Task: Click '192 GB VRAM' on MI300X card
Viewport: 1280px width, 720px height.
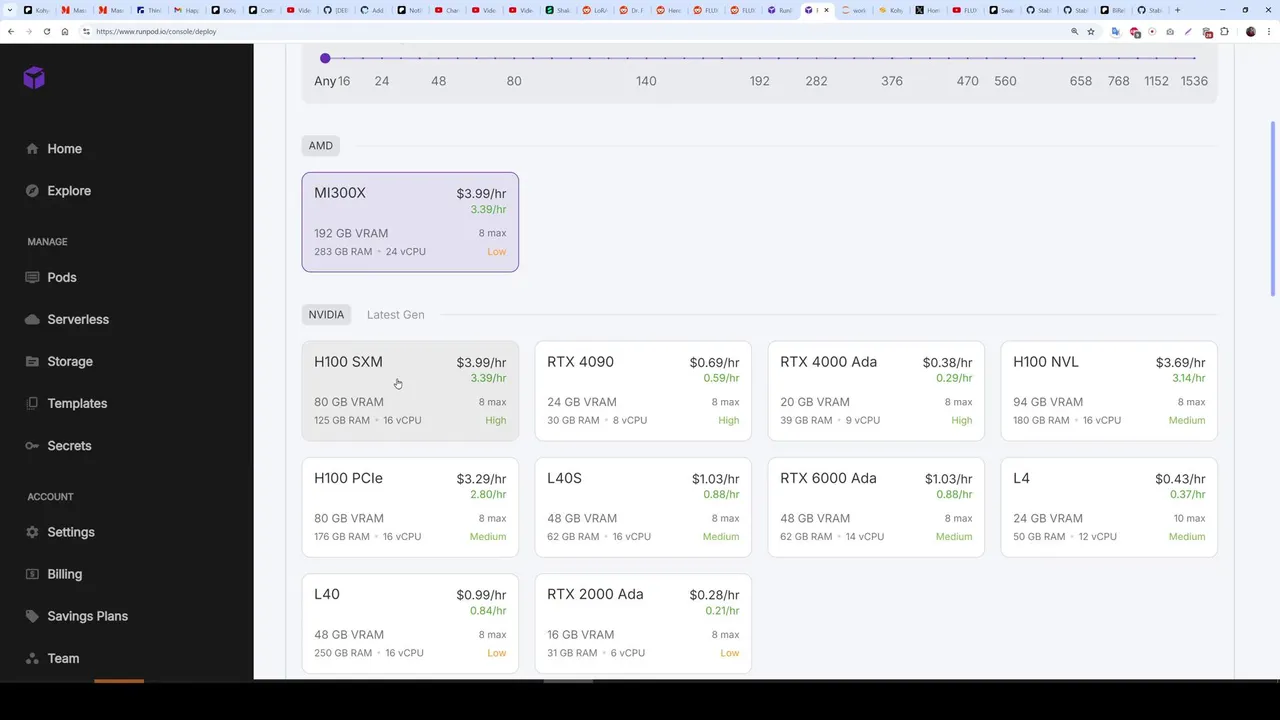Action: click(x=351, y=233)
